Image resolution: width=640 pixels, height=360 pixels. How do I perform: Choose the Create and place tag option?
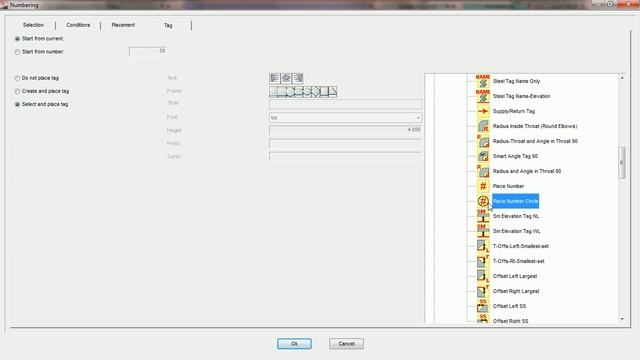[17, 91]
